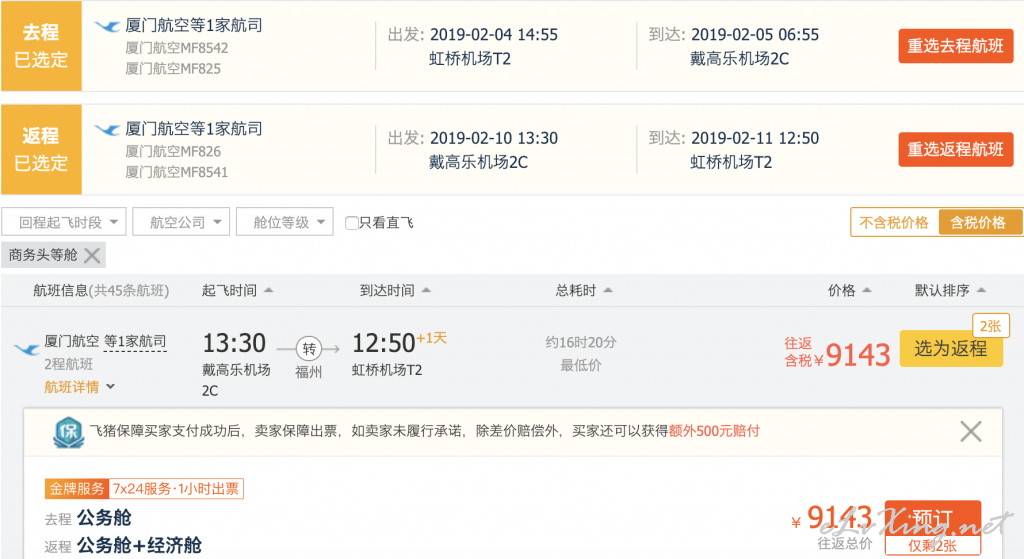Click the 2张 remaining tickets badge
The width and height of the screenshot is (1024, 559).
pos(991,326)
